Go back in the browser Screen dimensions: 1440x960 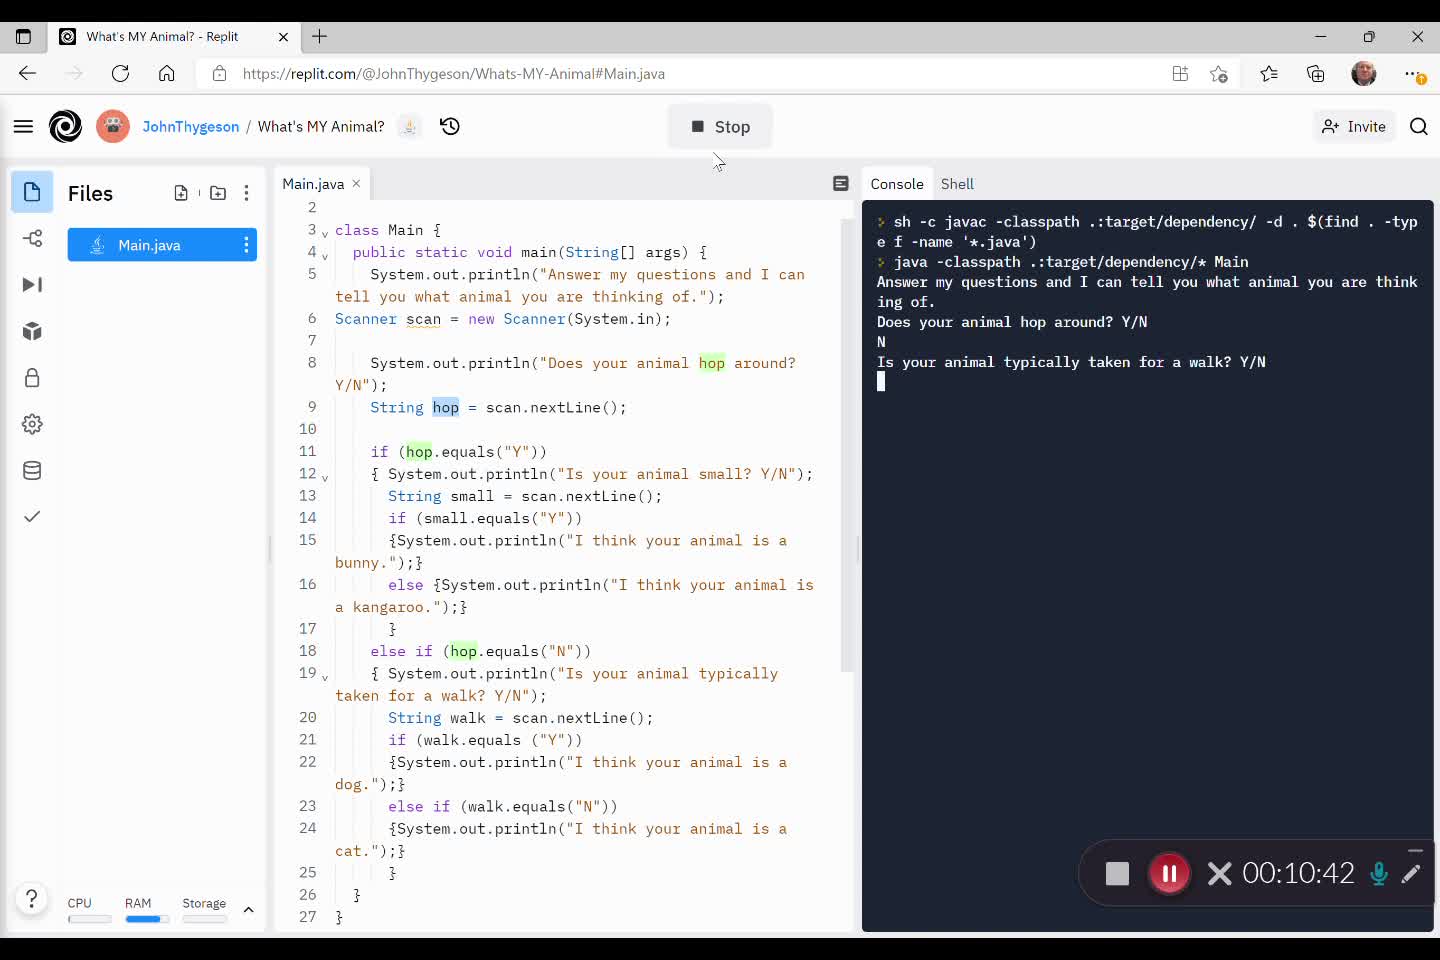click(x=27, y=73)
